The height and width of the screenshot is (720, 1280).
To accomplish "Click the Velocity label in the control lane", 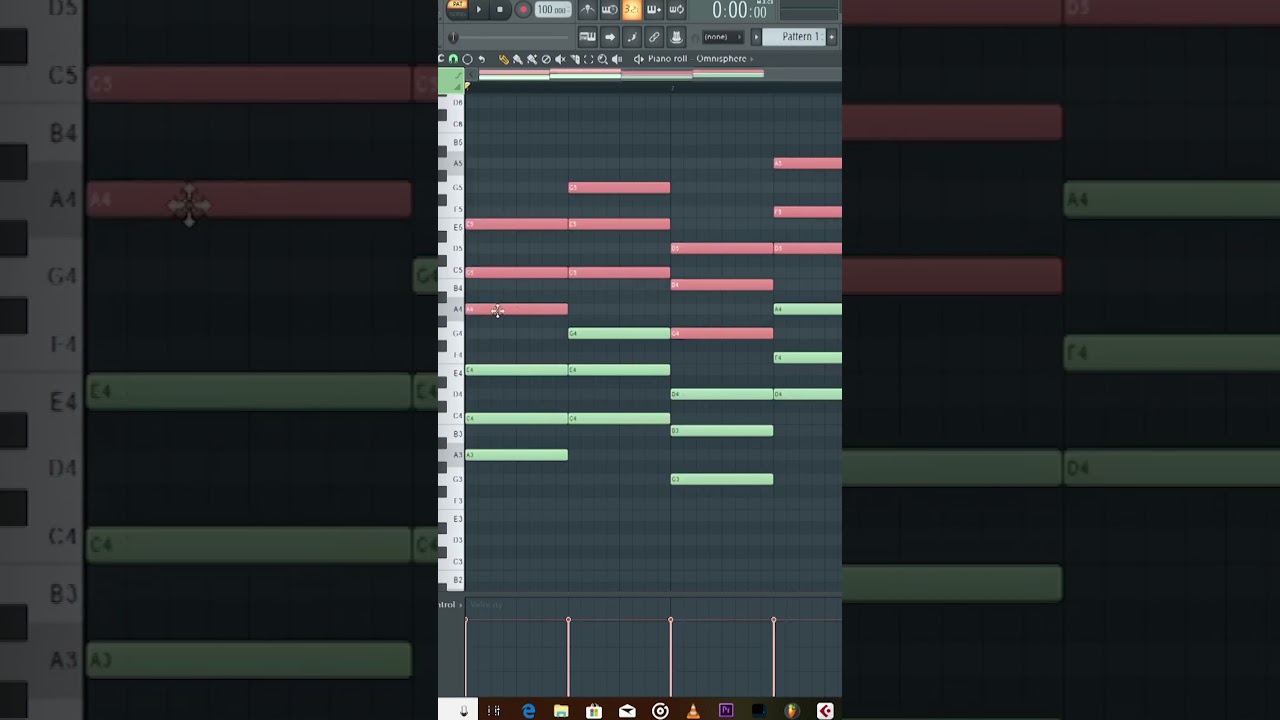I will click(486, 605).
